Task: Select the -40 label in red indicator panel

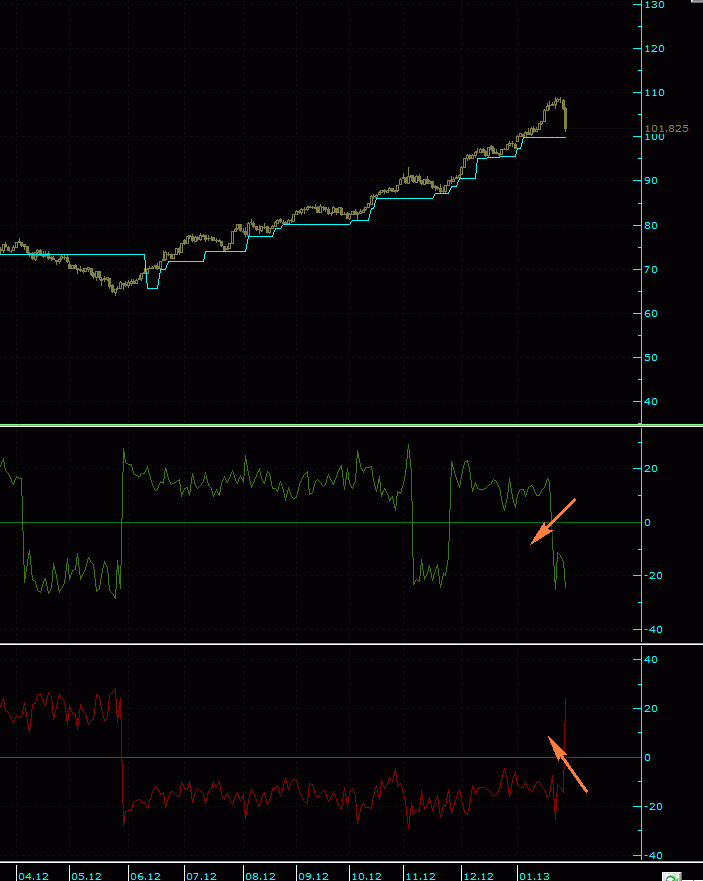Action: [653, 855]
